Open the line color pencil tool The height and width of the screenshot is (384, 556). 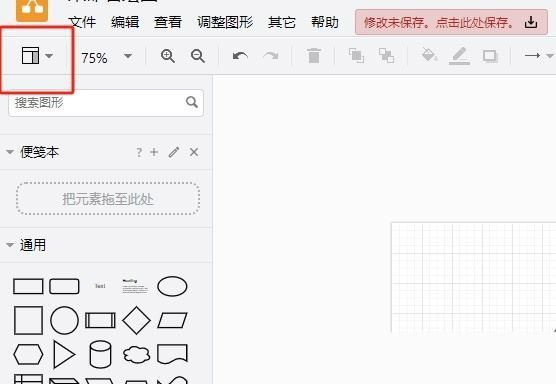click(x=459, y=56)
